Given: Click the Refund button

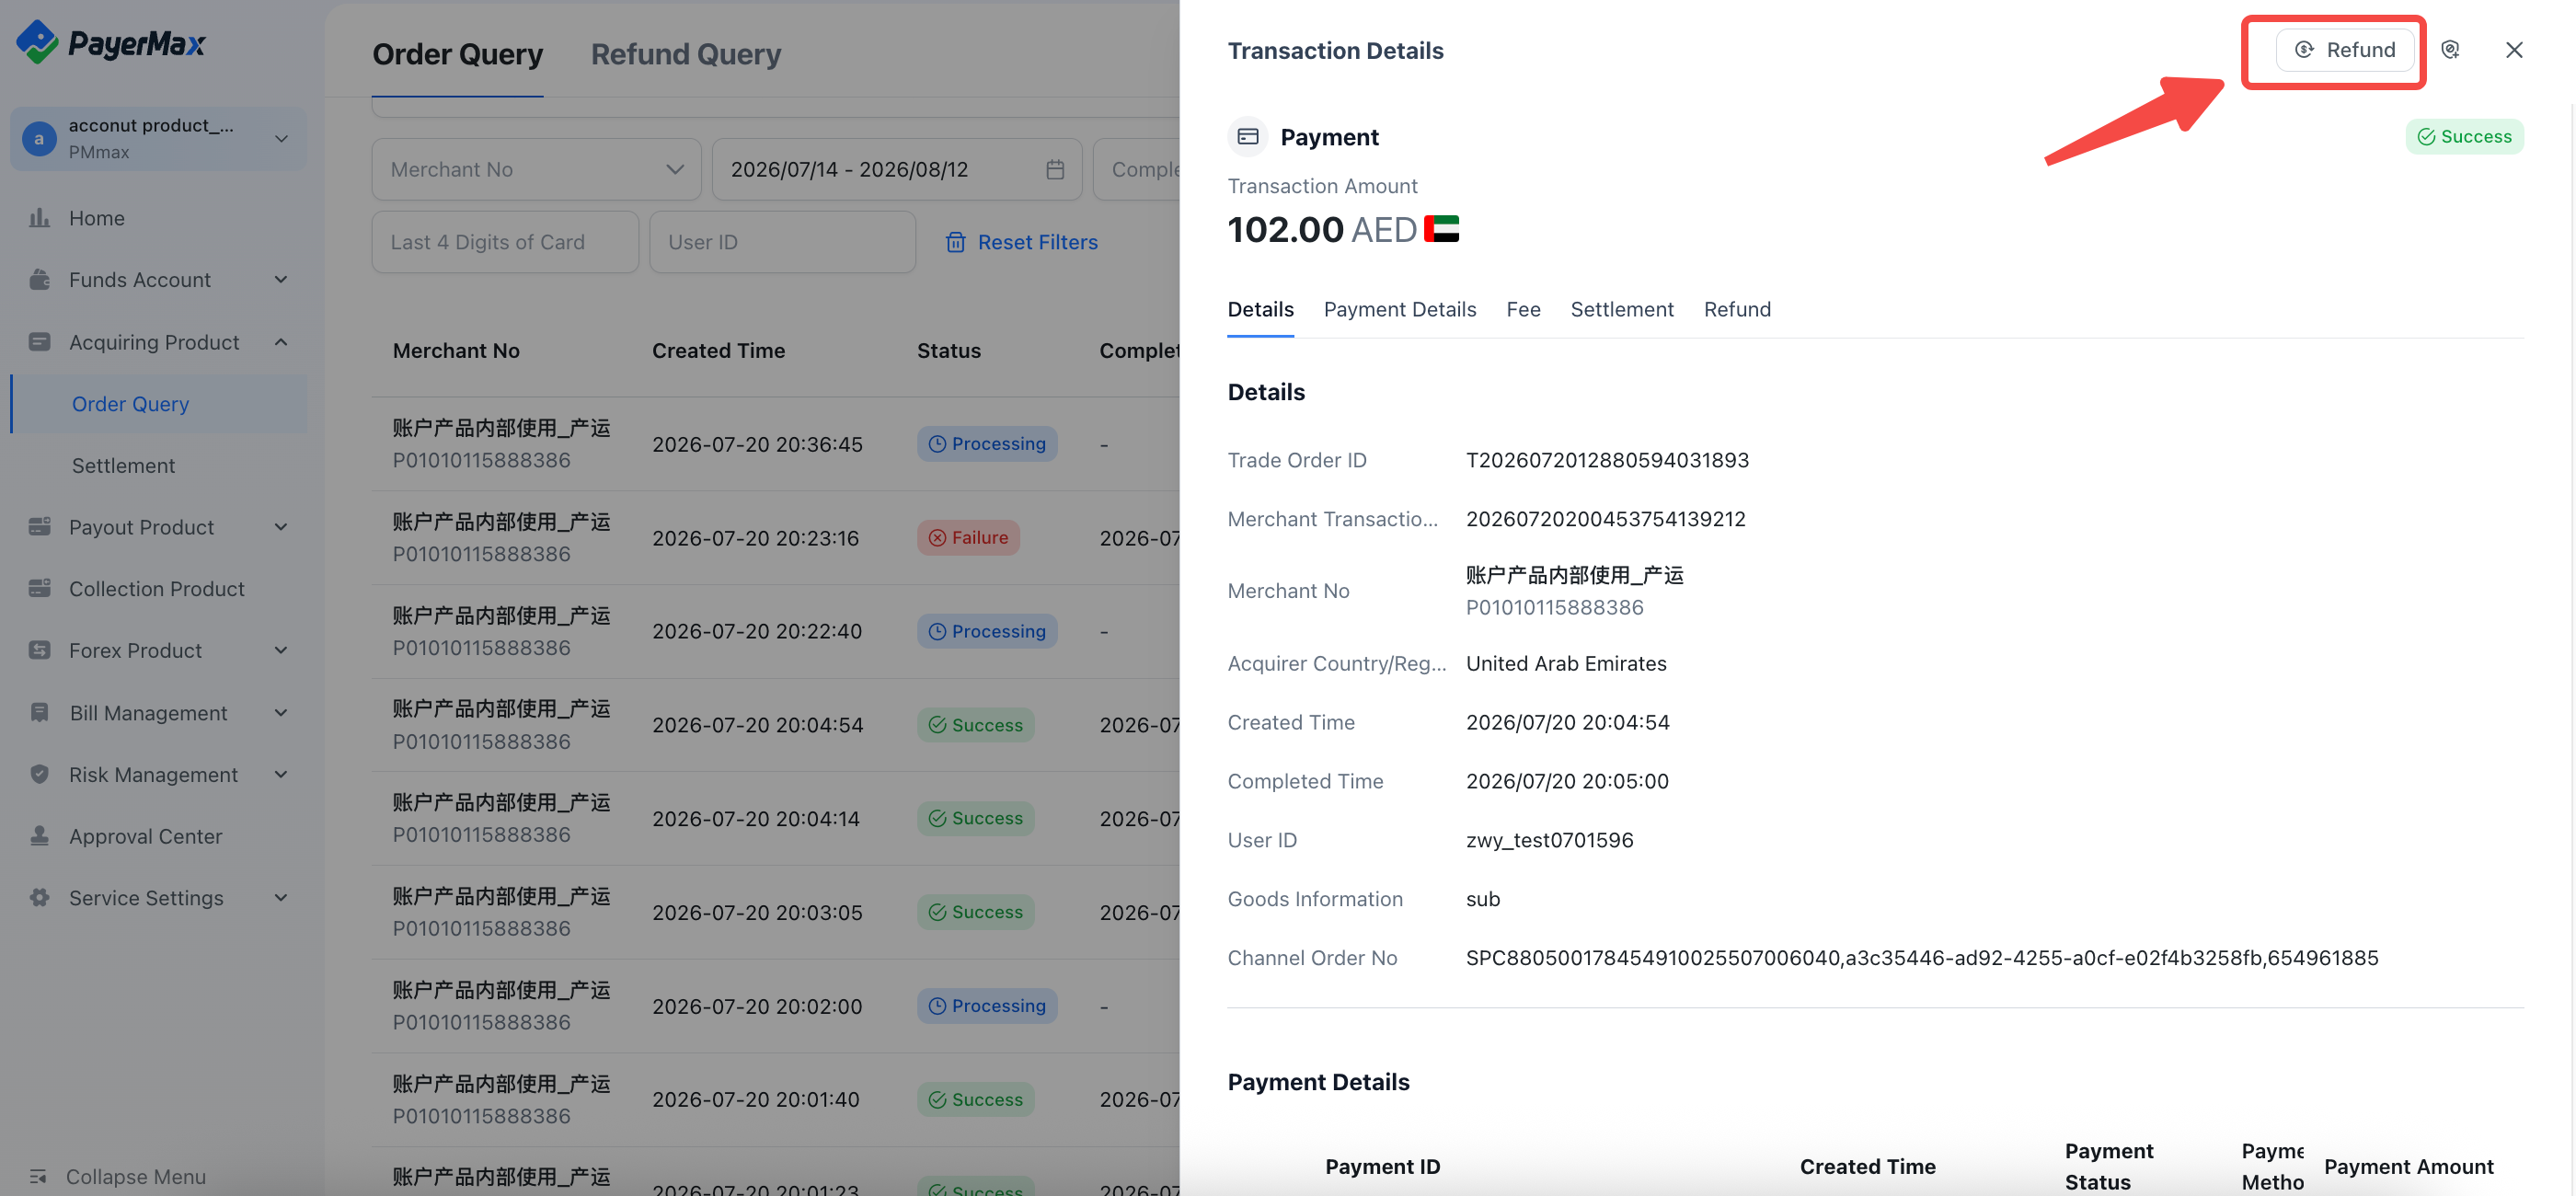Looking at the screenshot, I should tap(2345, 50).
